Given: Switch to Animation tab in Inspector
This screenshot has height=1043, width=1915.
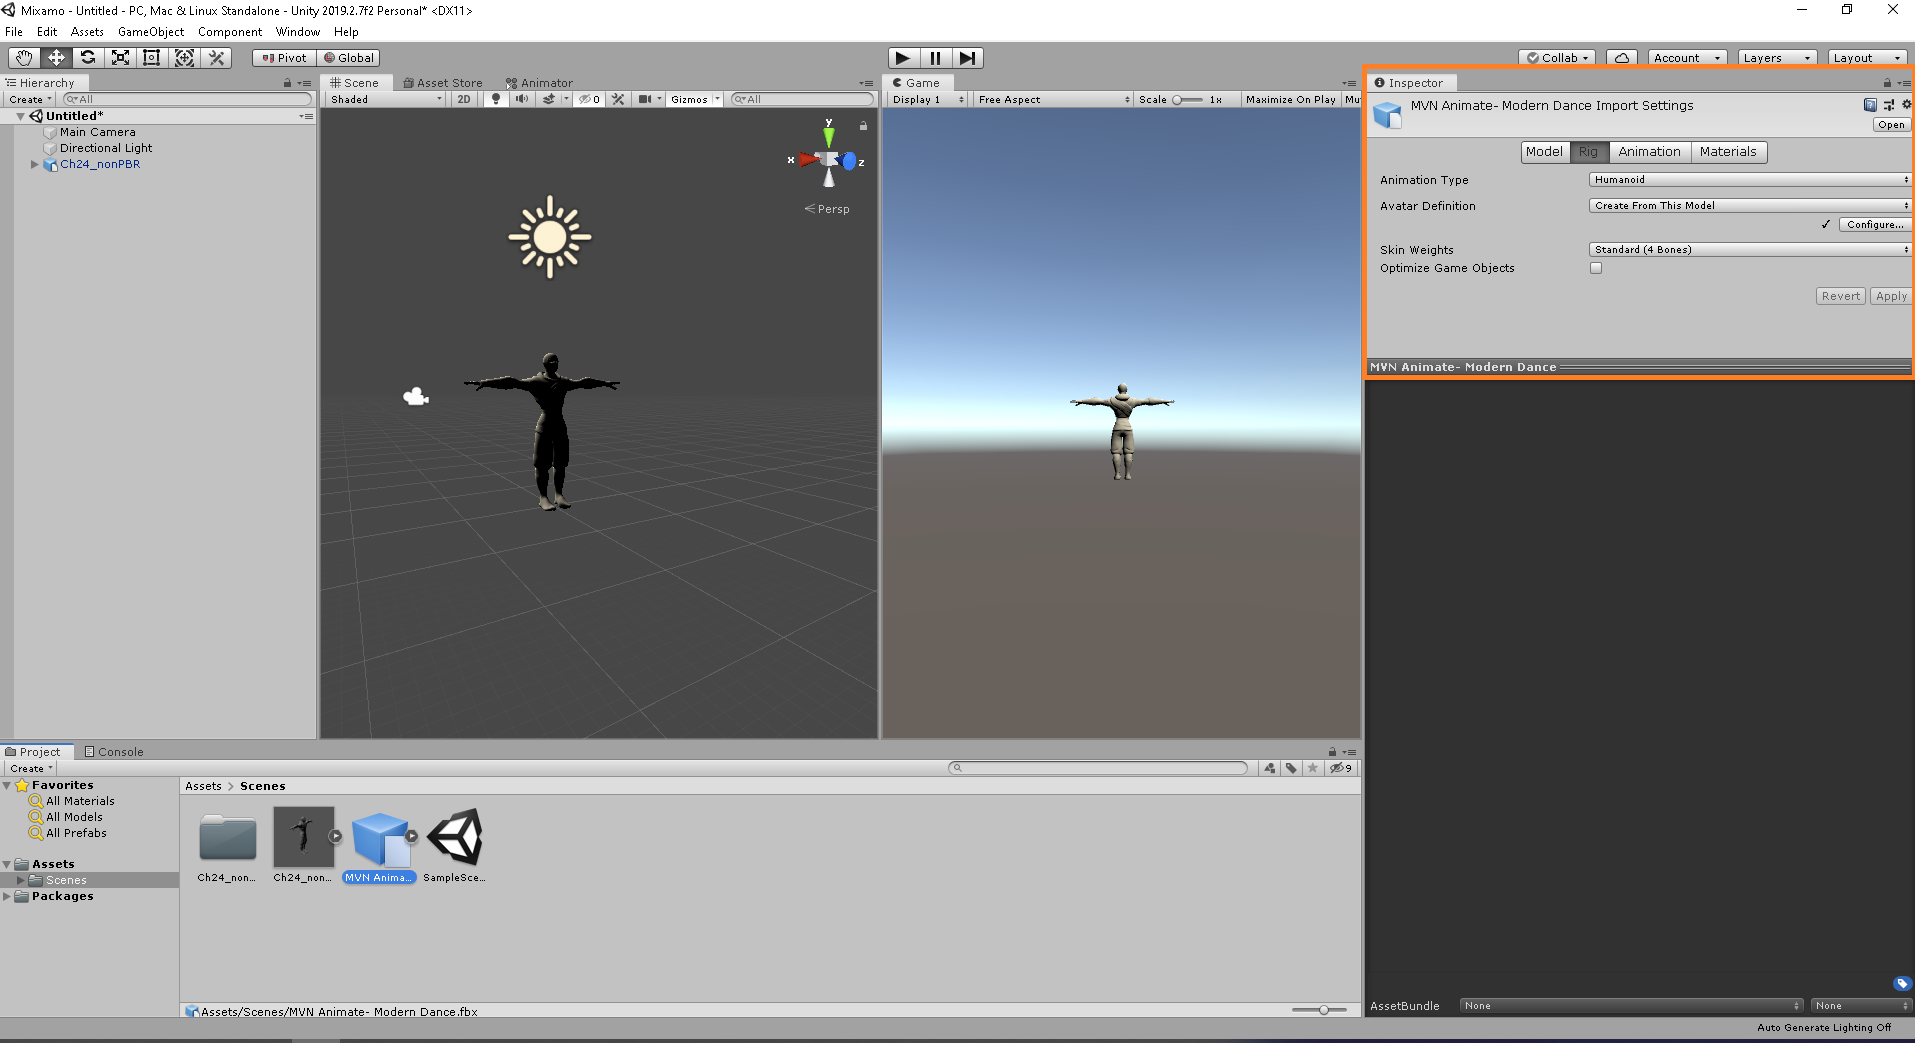Looking at the screenshot, I should pyautogui.click(x=1649, y=152).
